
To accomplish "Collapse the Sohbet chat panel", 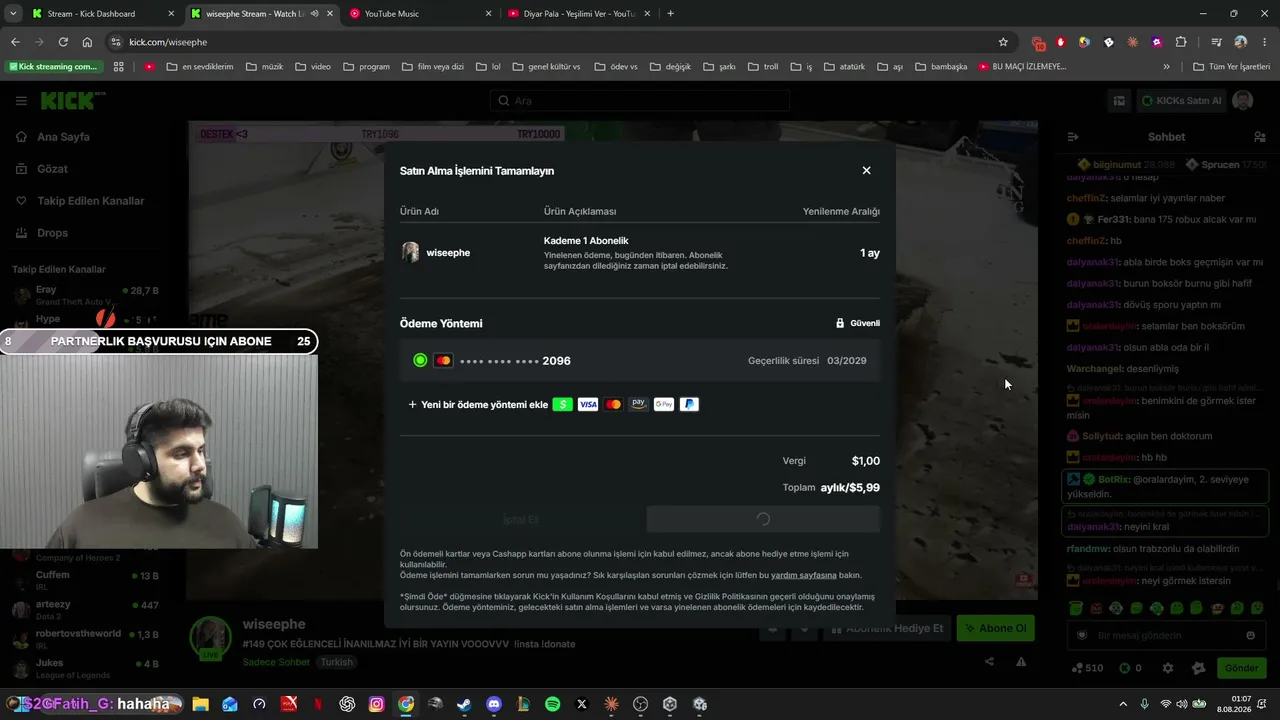I will 1073,137.
